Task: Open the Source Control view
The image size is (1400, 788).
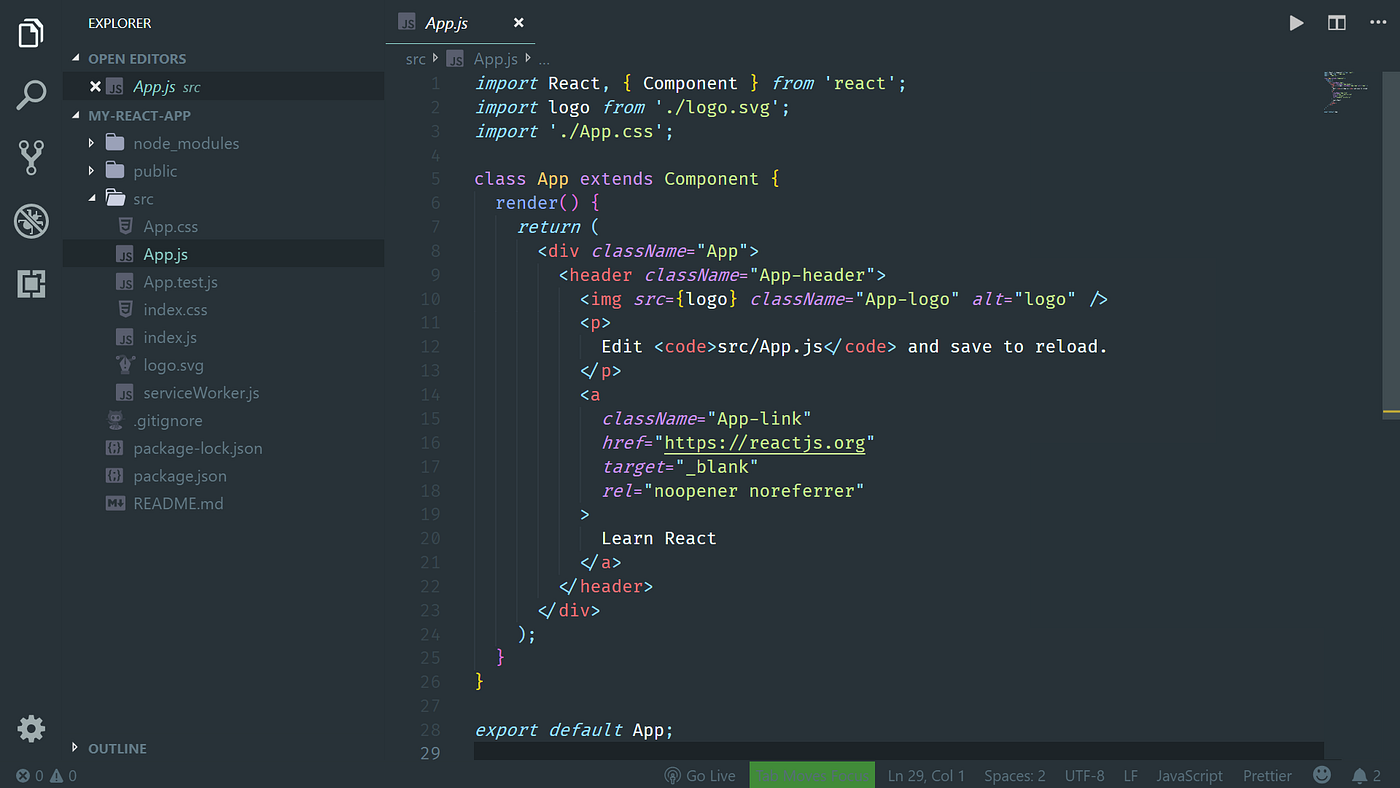Action: (x=30, y=157)
